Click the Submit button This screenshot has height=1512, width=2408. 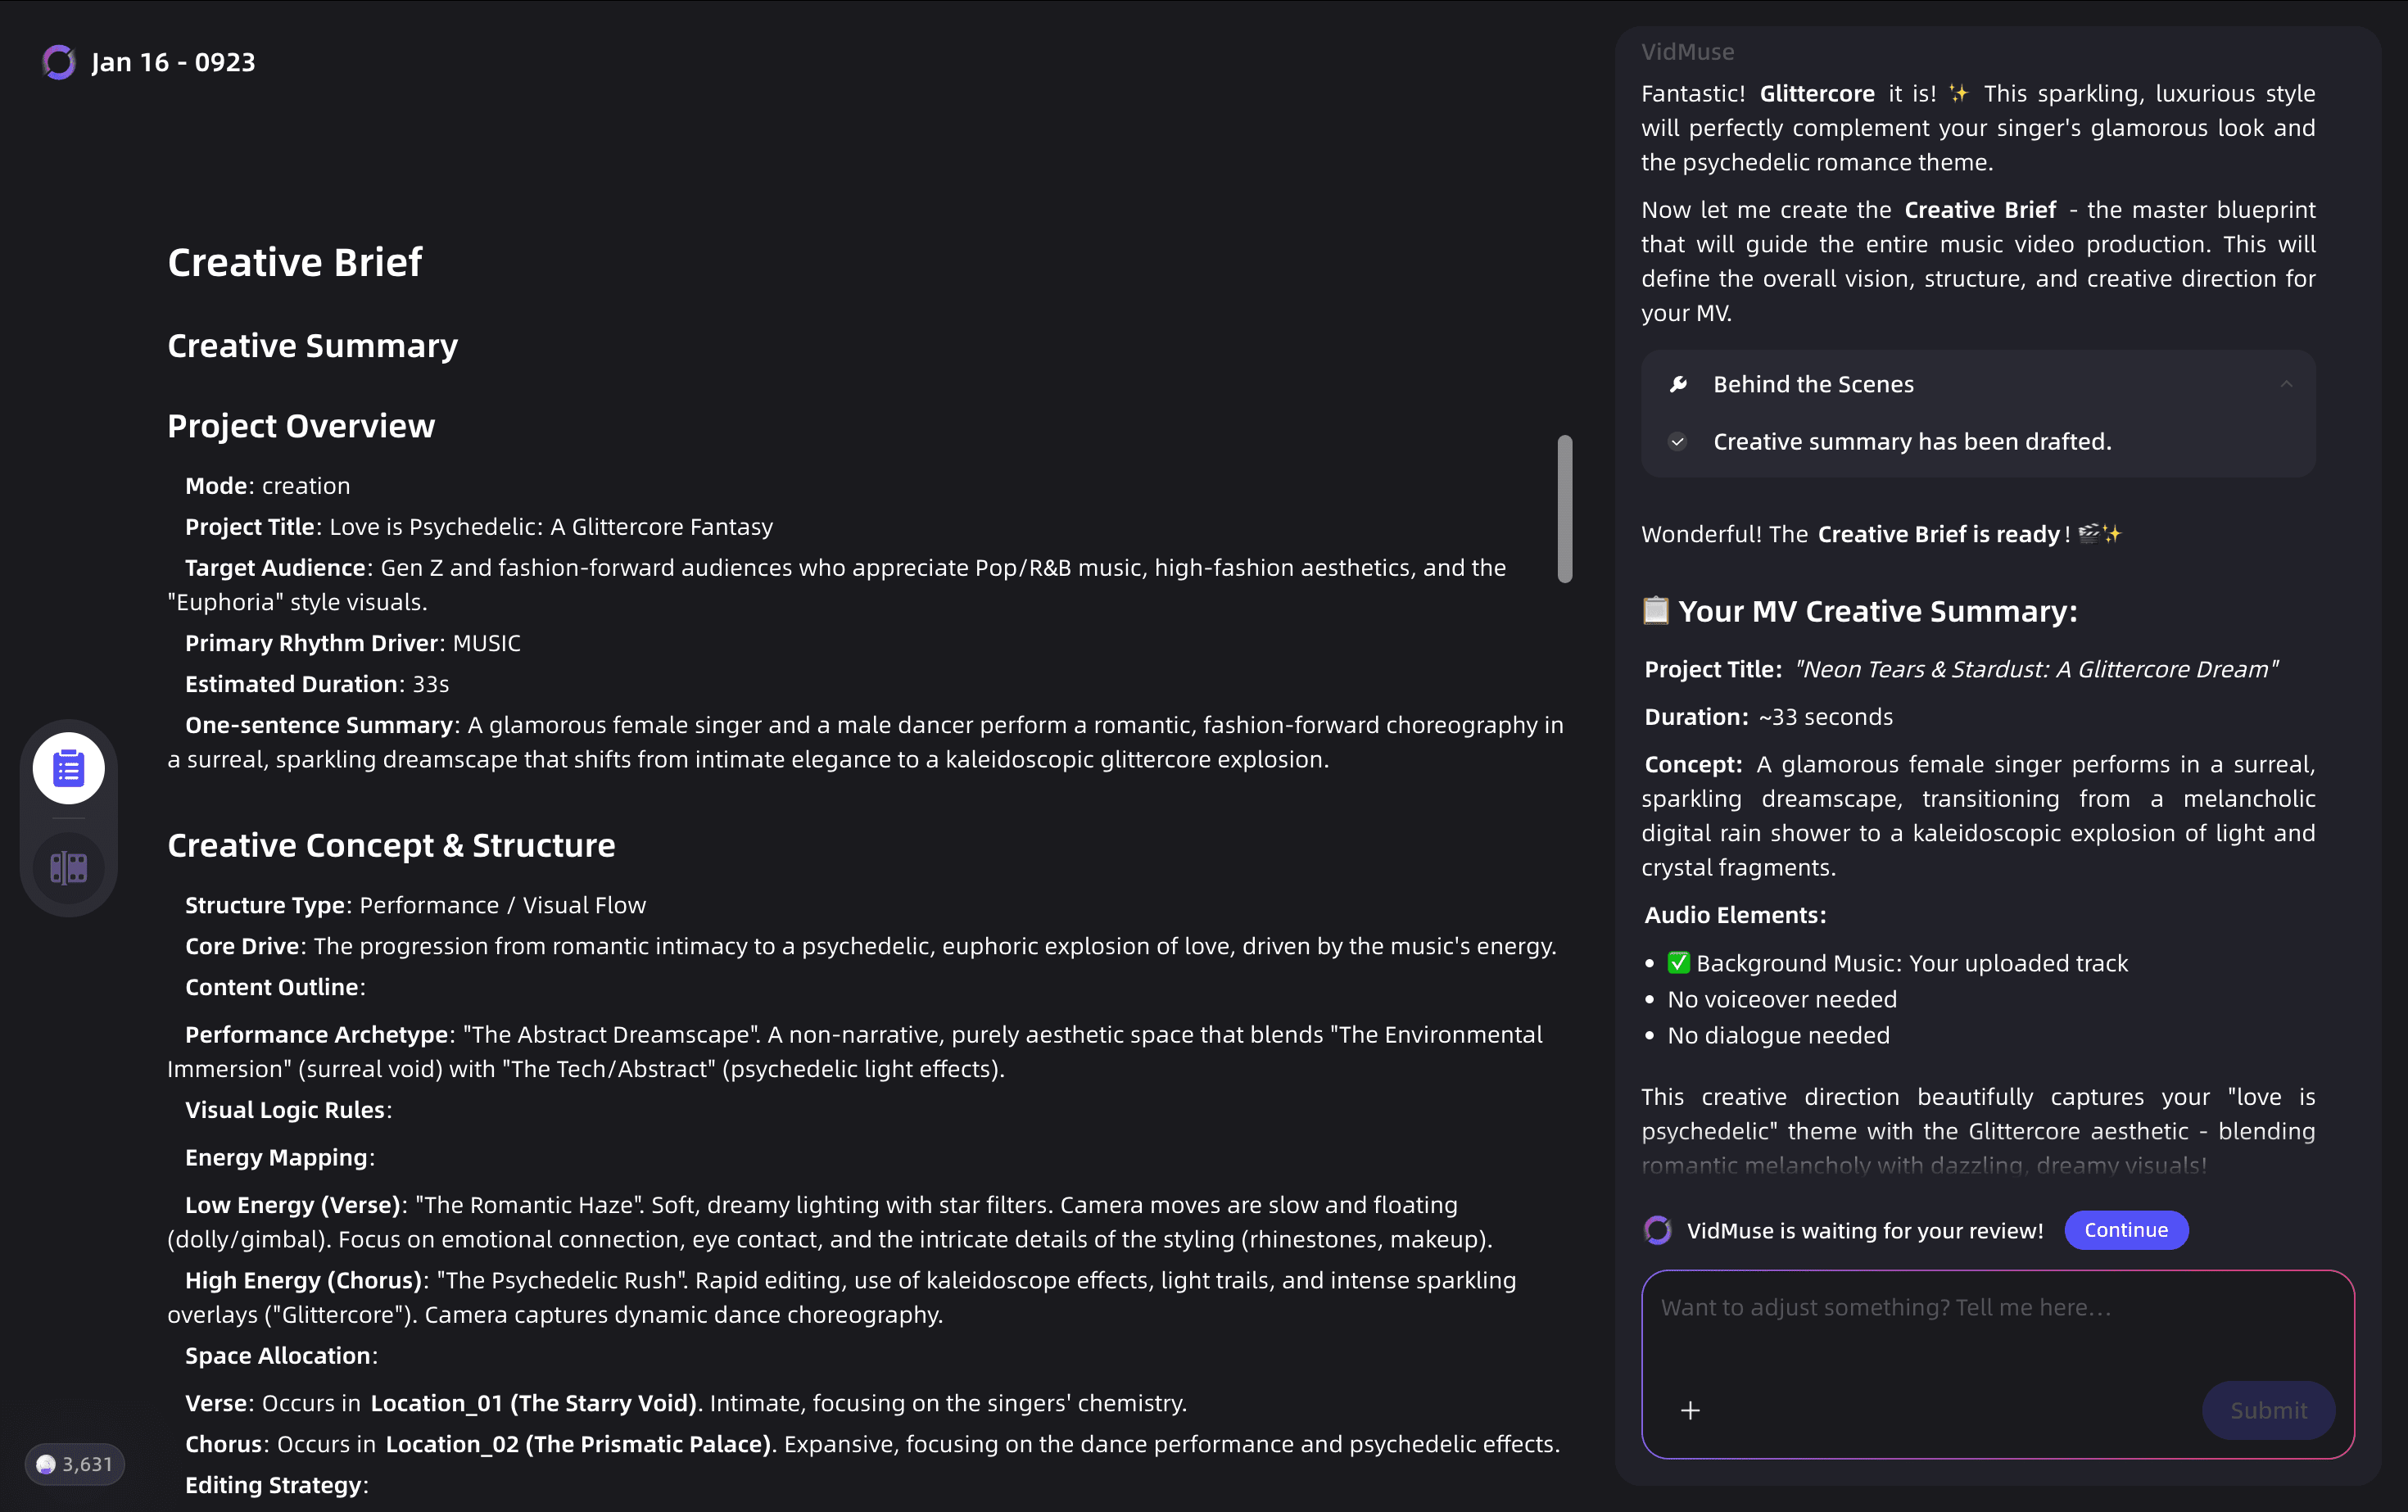coord(2268,1410)
